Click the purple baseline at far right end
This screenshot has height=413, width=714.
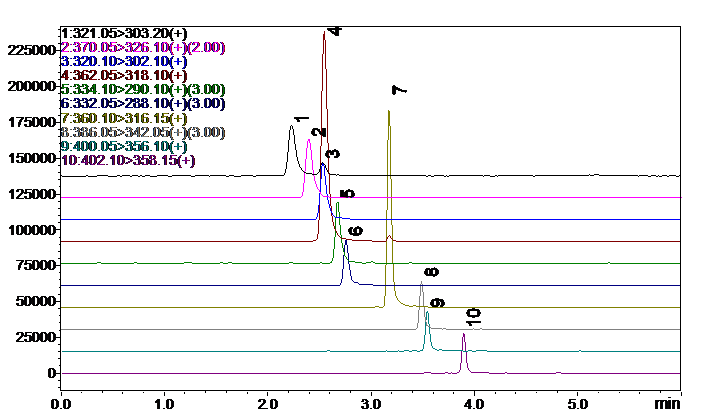(679, 373)
